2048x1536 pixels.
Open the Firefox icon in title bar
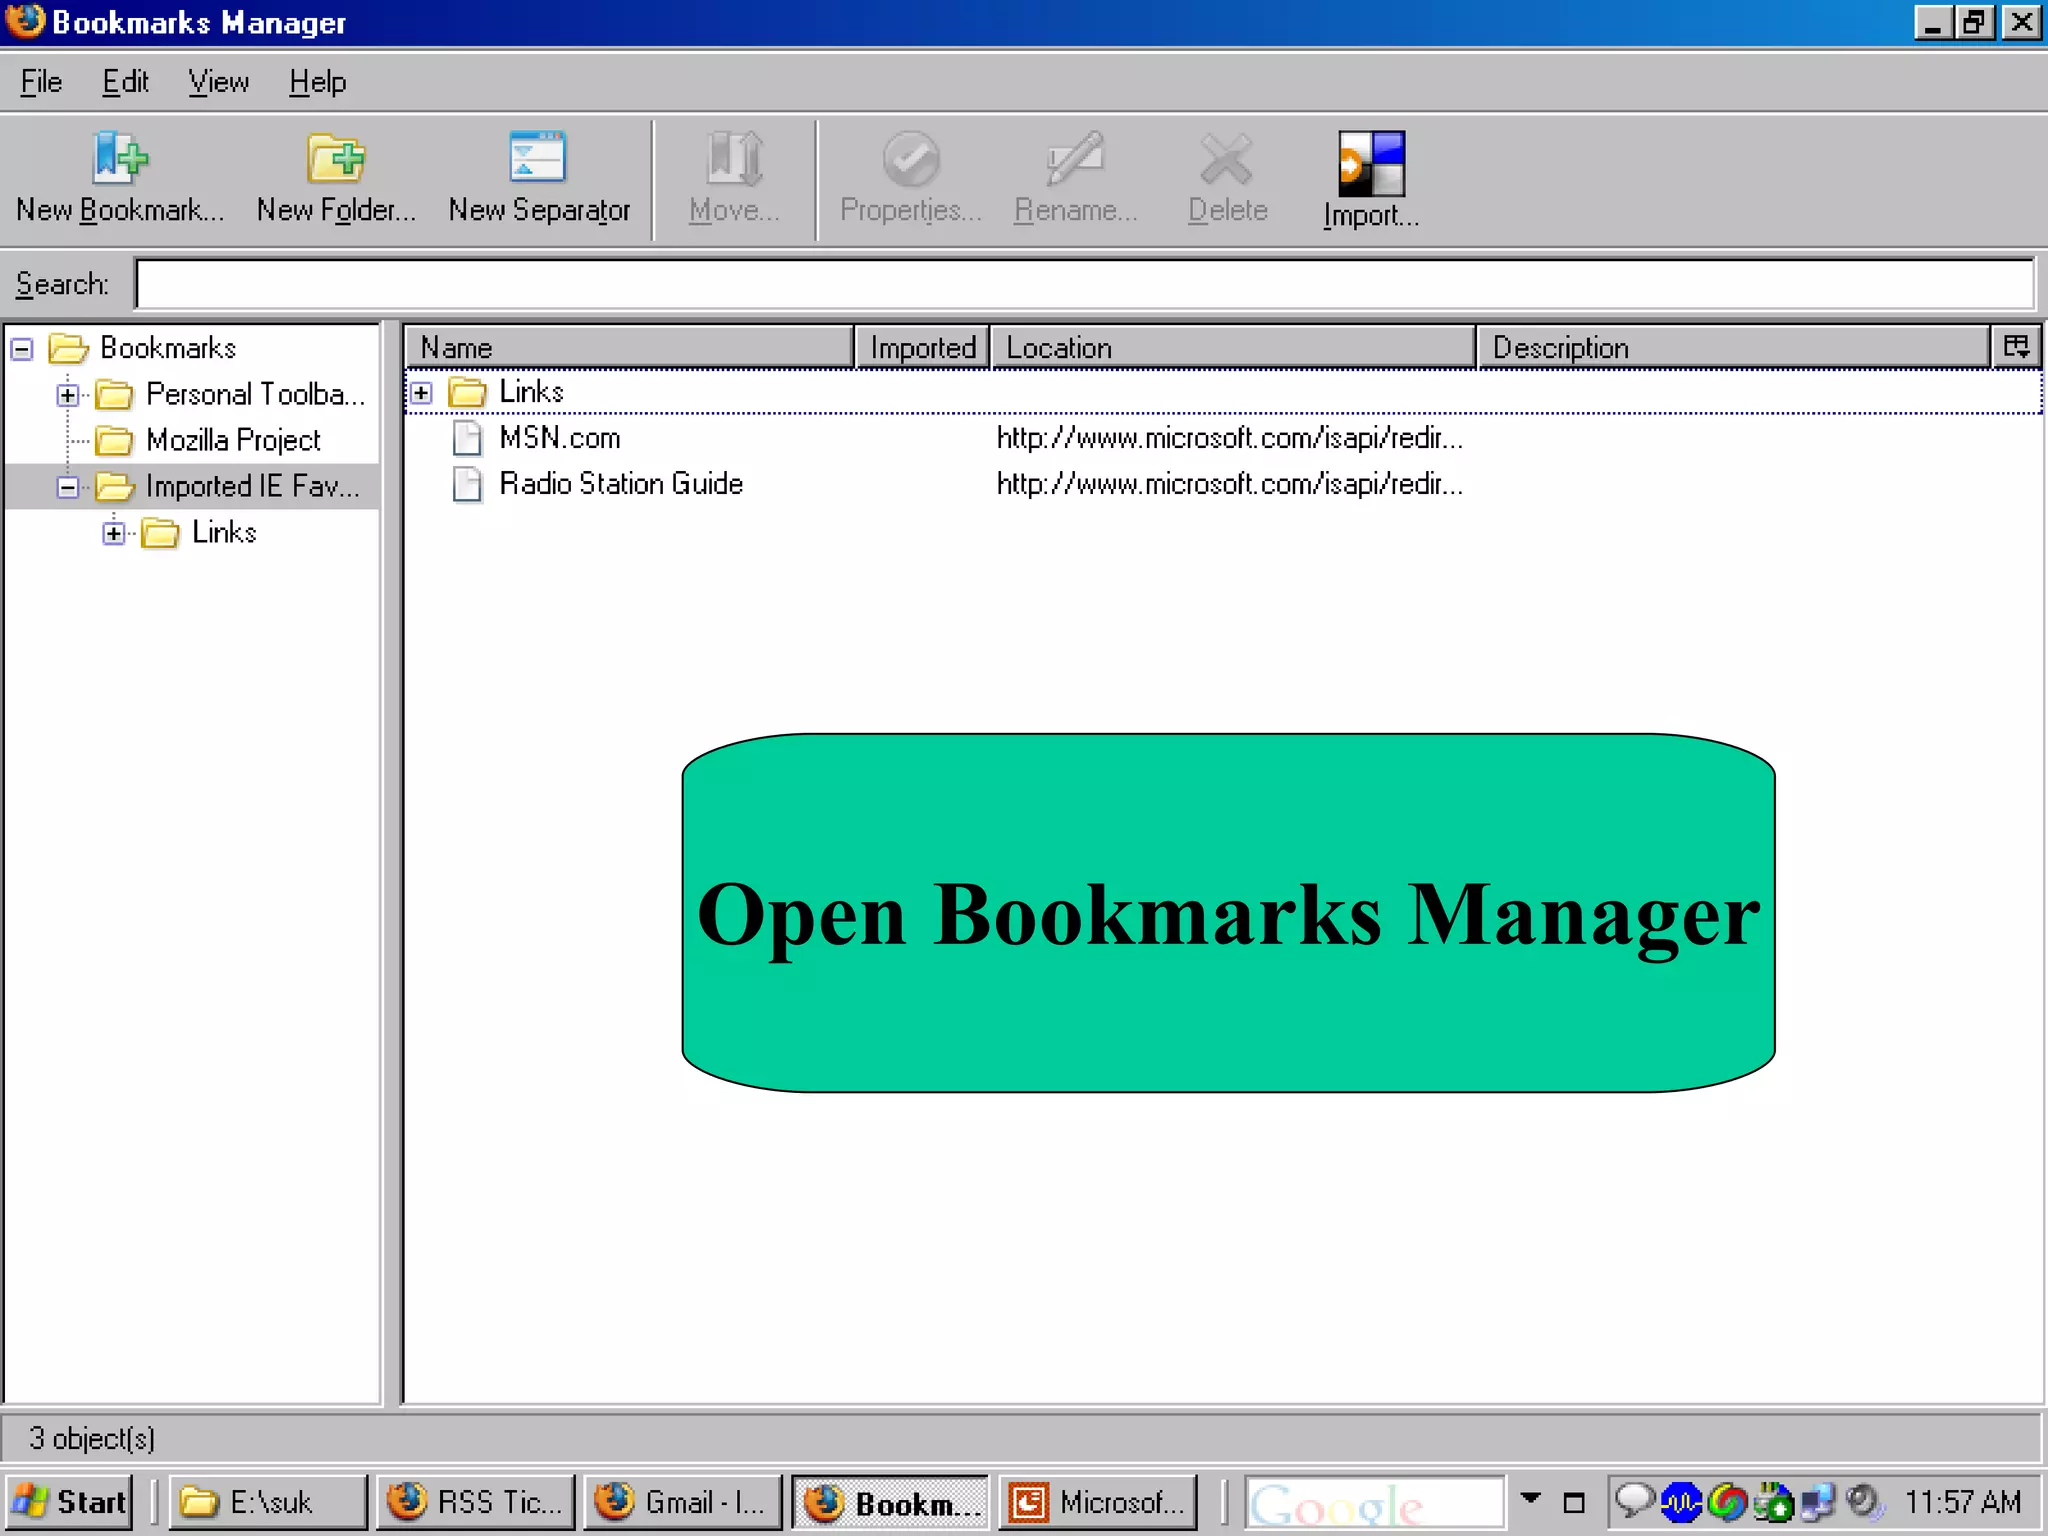(x=24, y=21)
